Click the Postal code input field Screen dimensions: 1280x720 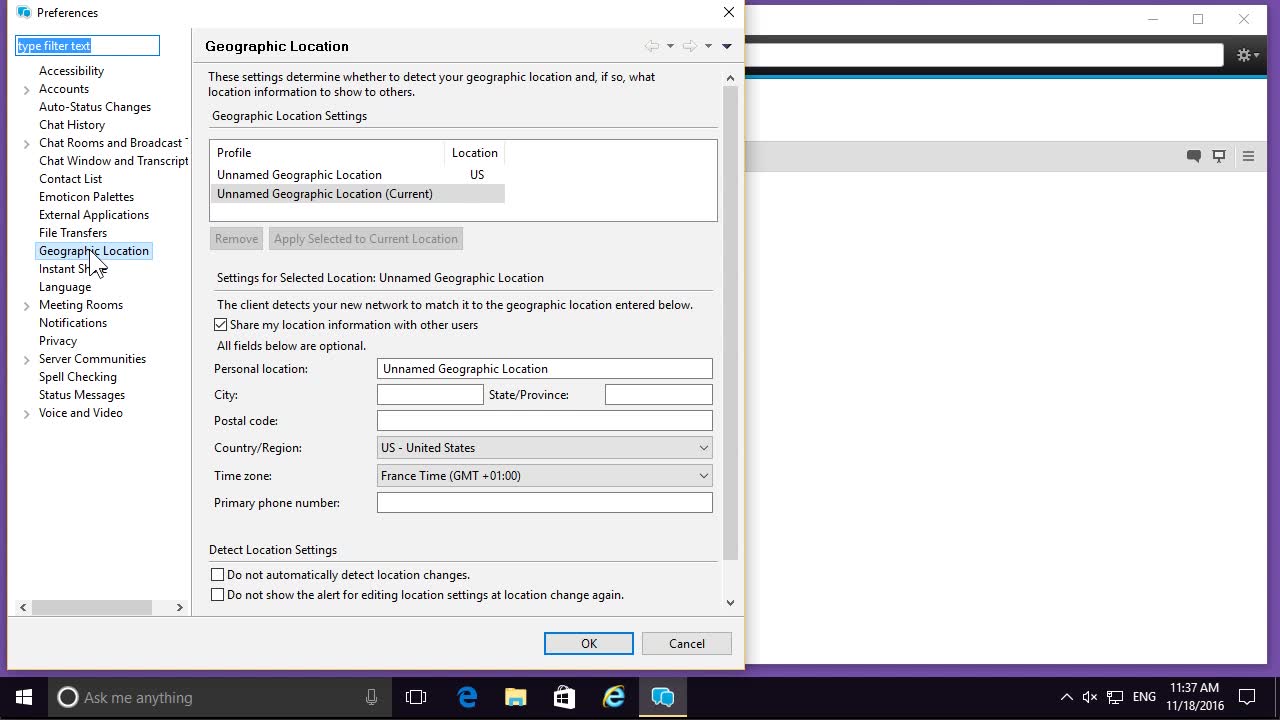(x=544, y=421)
